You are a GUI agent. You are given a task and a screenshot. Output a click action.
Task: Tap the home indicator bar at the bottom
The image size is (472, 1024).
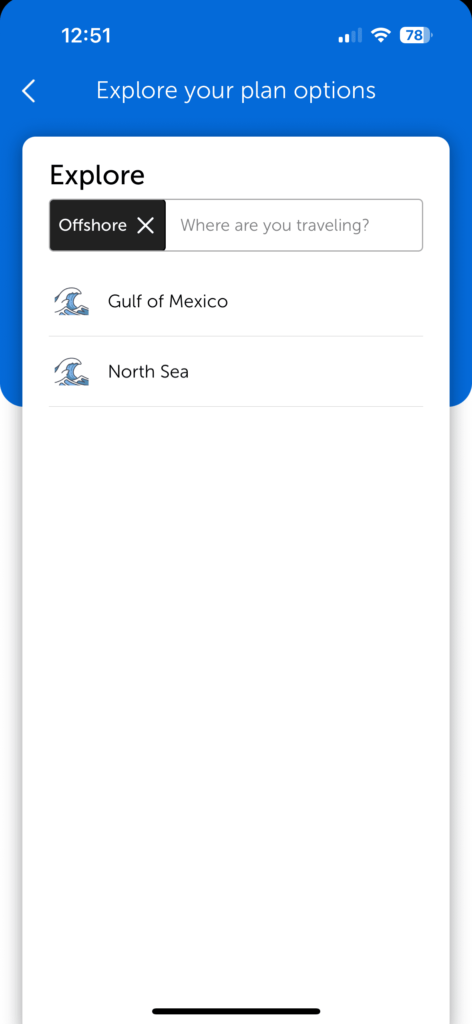(236, 1011)
